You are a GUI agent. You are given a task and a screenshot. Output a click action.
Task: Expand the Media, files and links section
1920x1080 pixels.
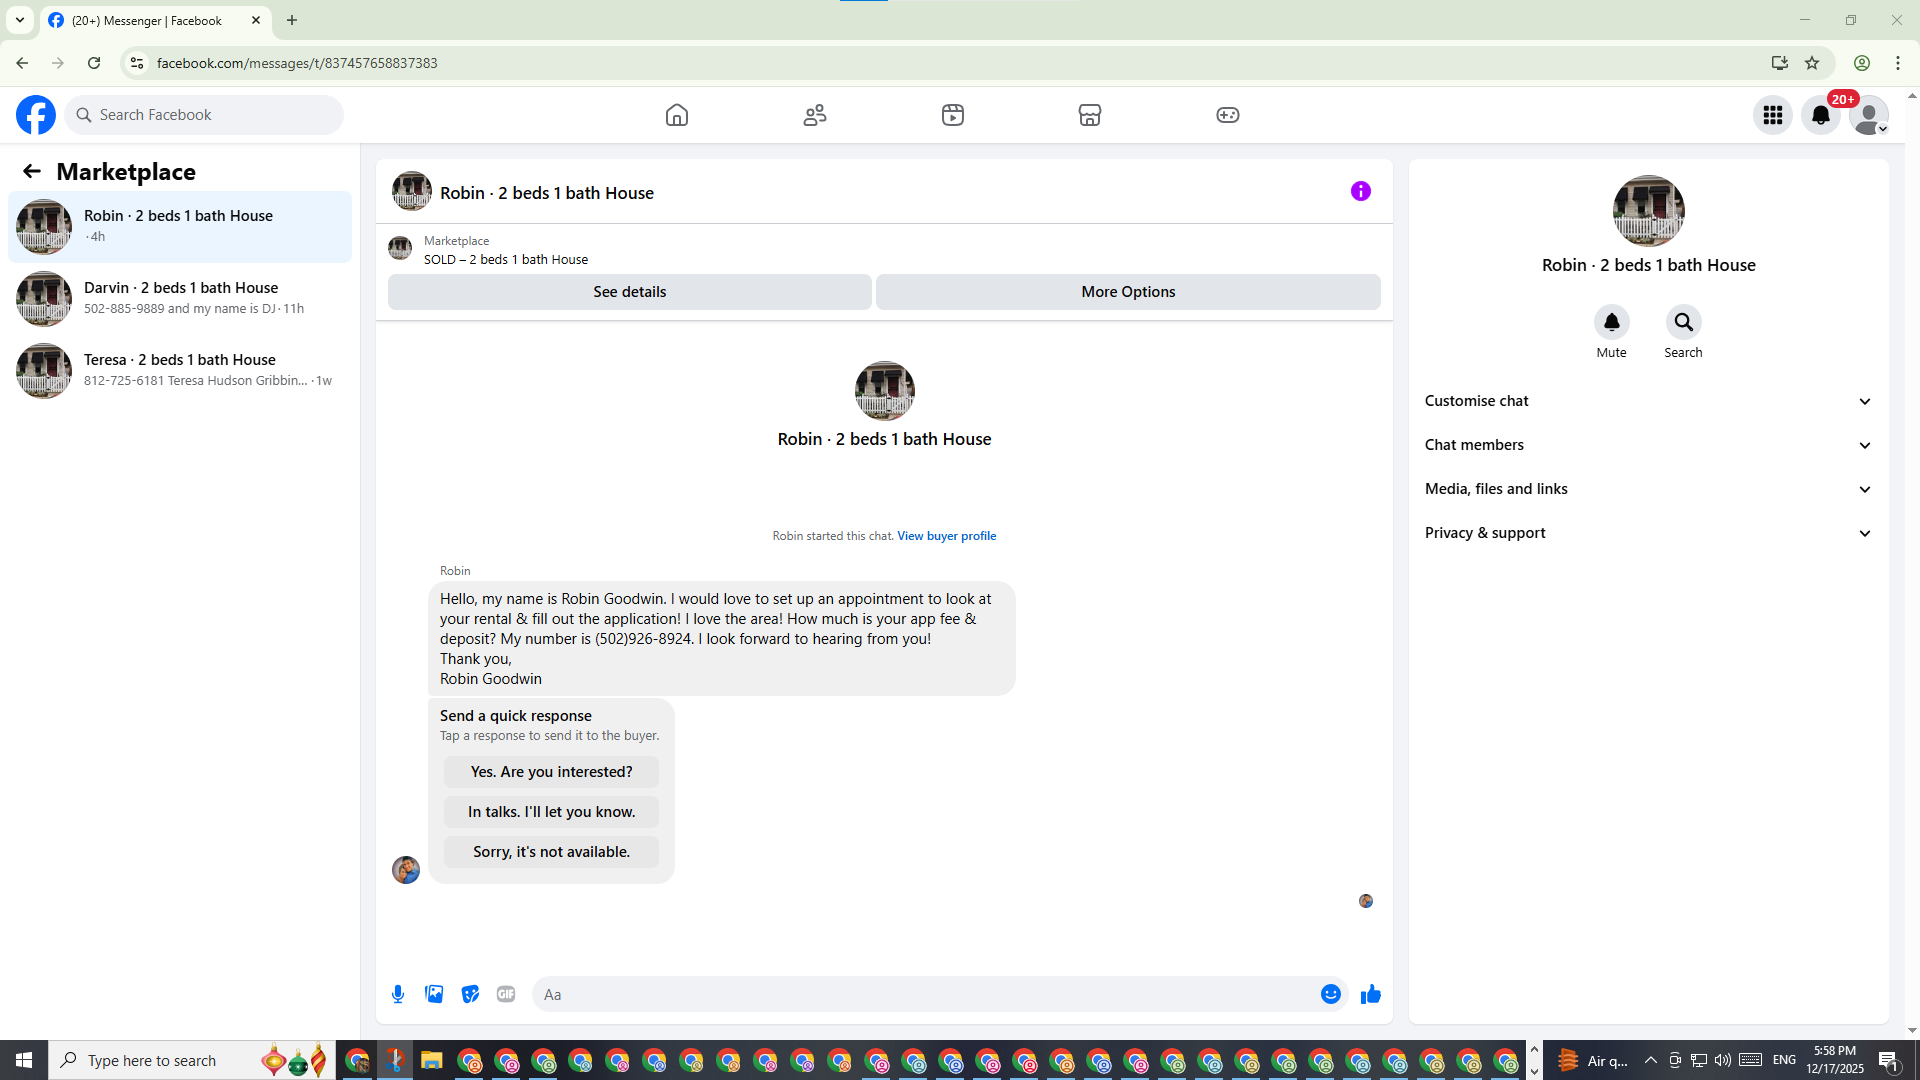(1647, 489)
